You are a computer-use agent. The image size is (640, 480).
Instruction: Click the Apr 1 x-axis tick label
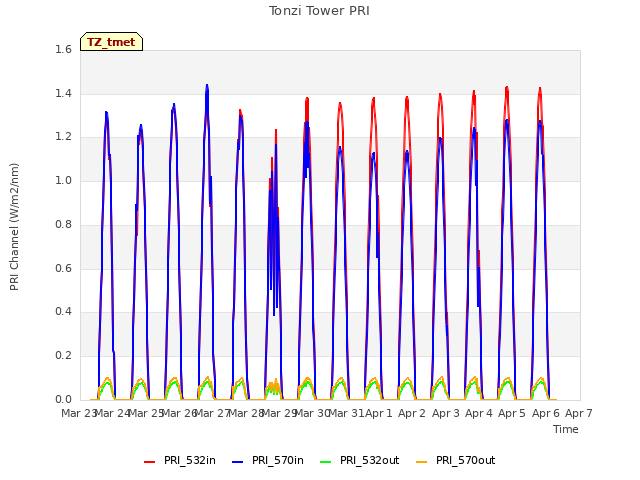click(378, 413)
